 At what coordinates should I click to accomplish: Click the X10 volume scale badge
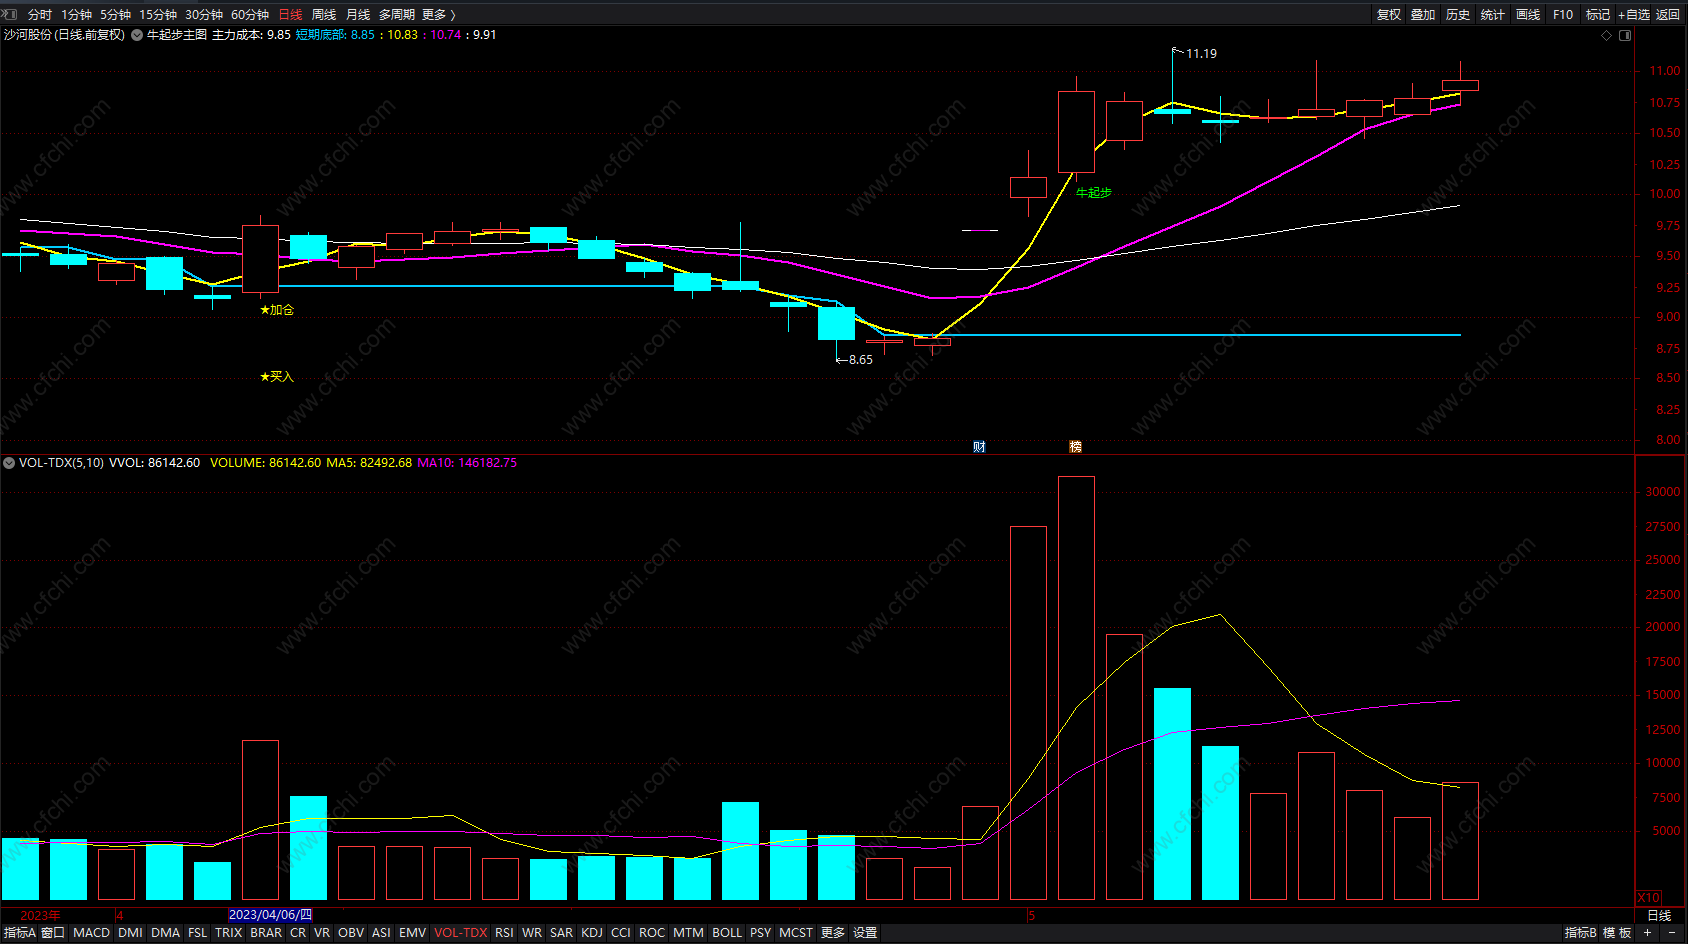(1649, 897)
